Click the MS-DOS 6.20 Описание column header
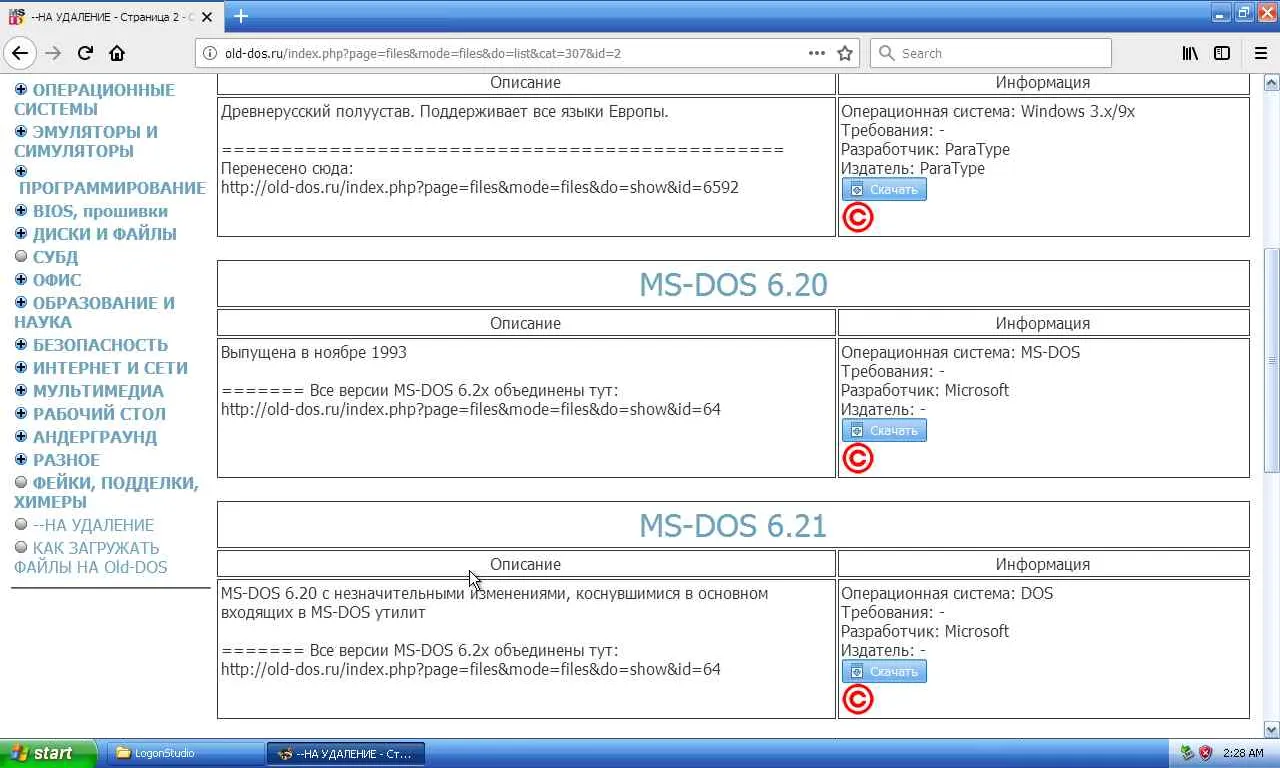 (x=526, y=323)
